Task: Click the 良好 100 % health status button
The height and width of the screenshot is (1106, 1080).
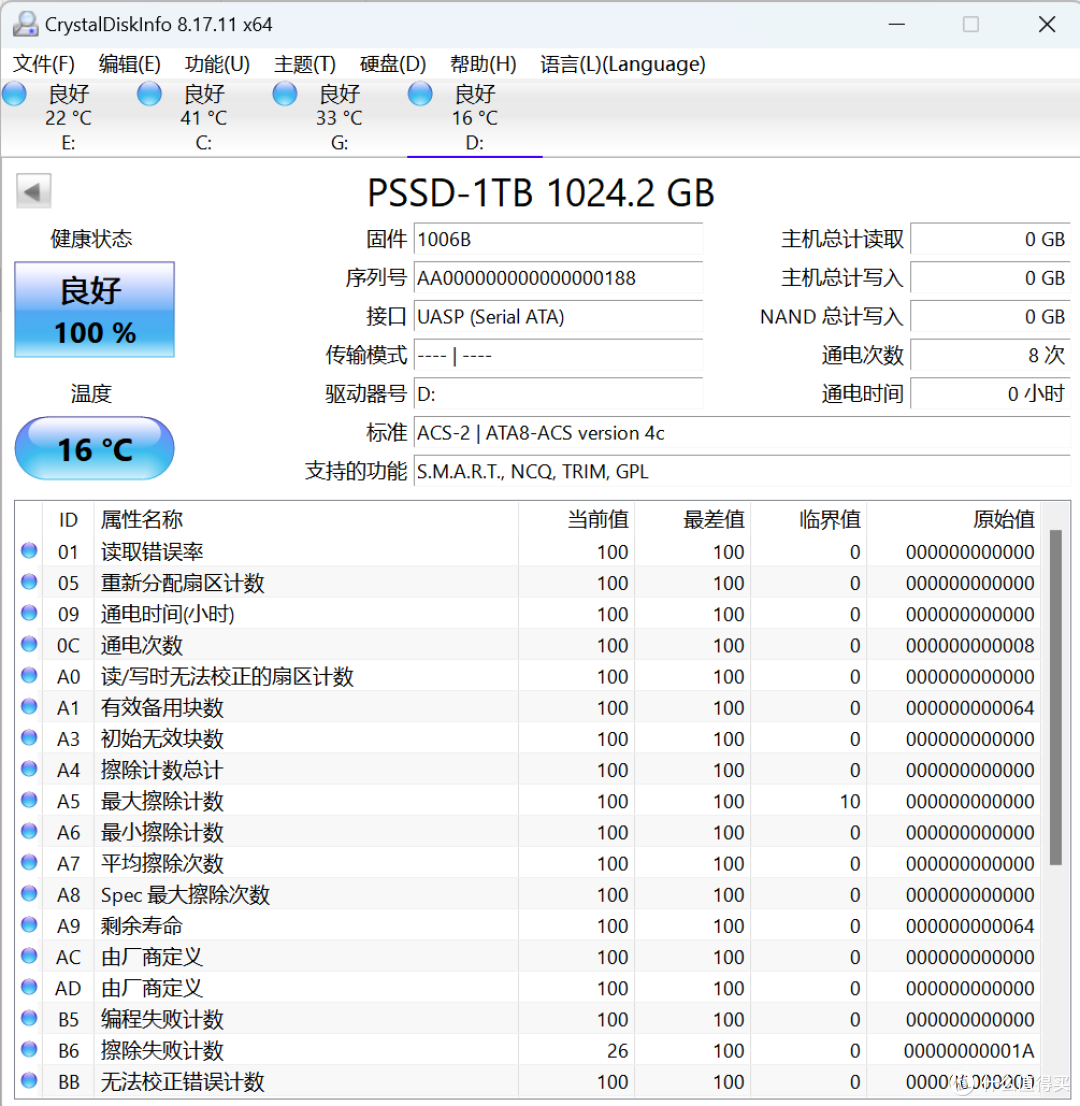Action: pos(95,310)
